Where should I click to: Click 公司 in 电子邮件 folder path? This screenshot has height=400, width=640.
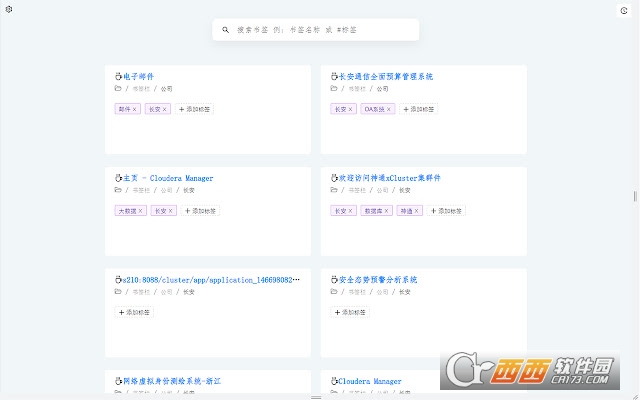click(166, 89)
